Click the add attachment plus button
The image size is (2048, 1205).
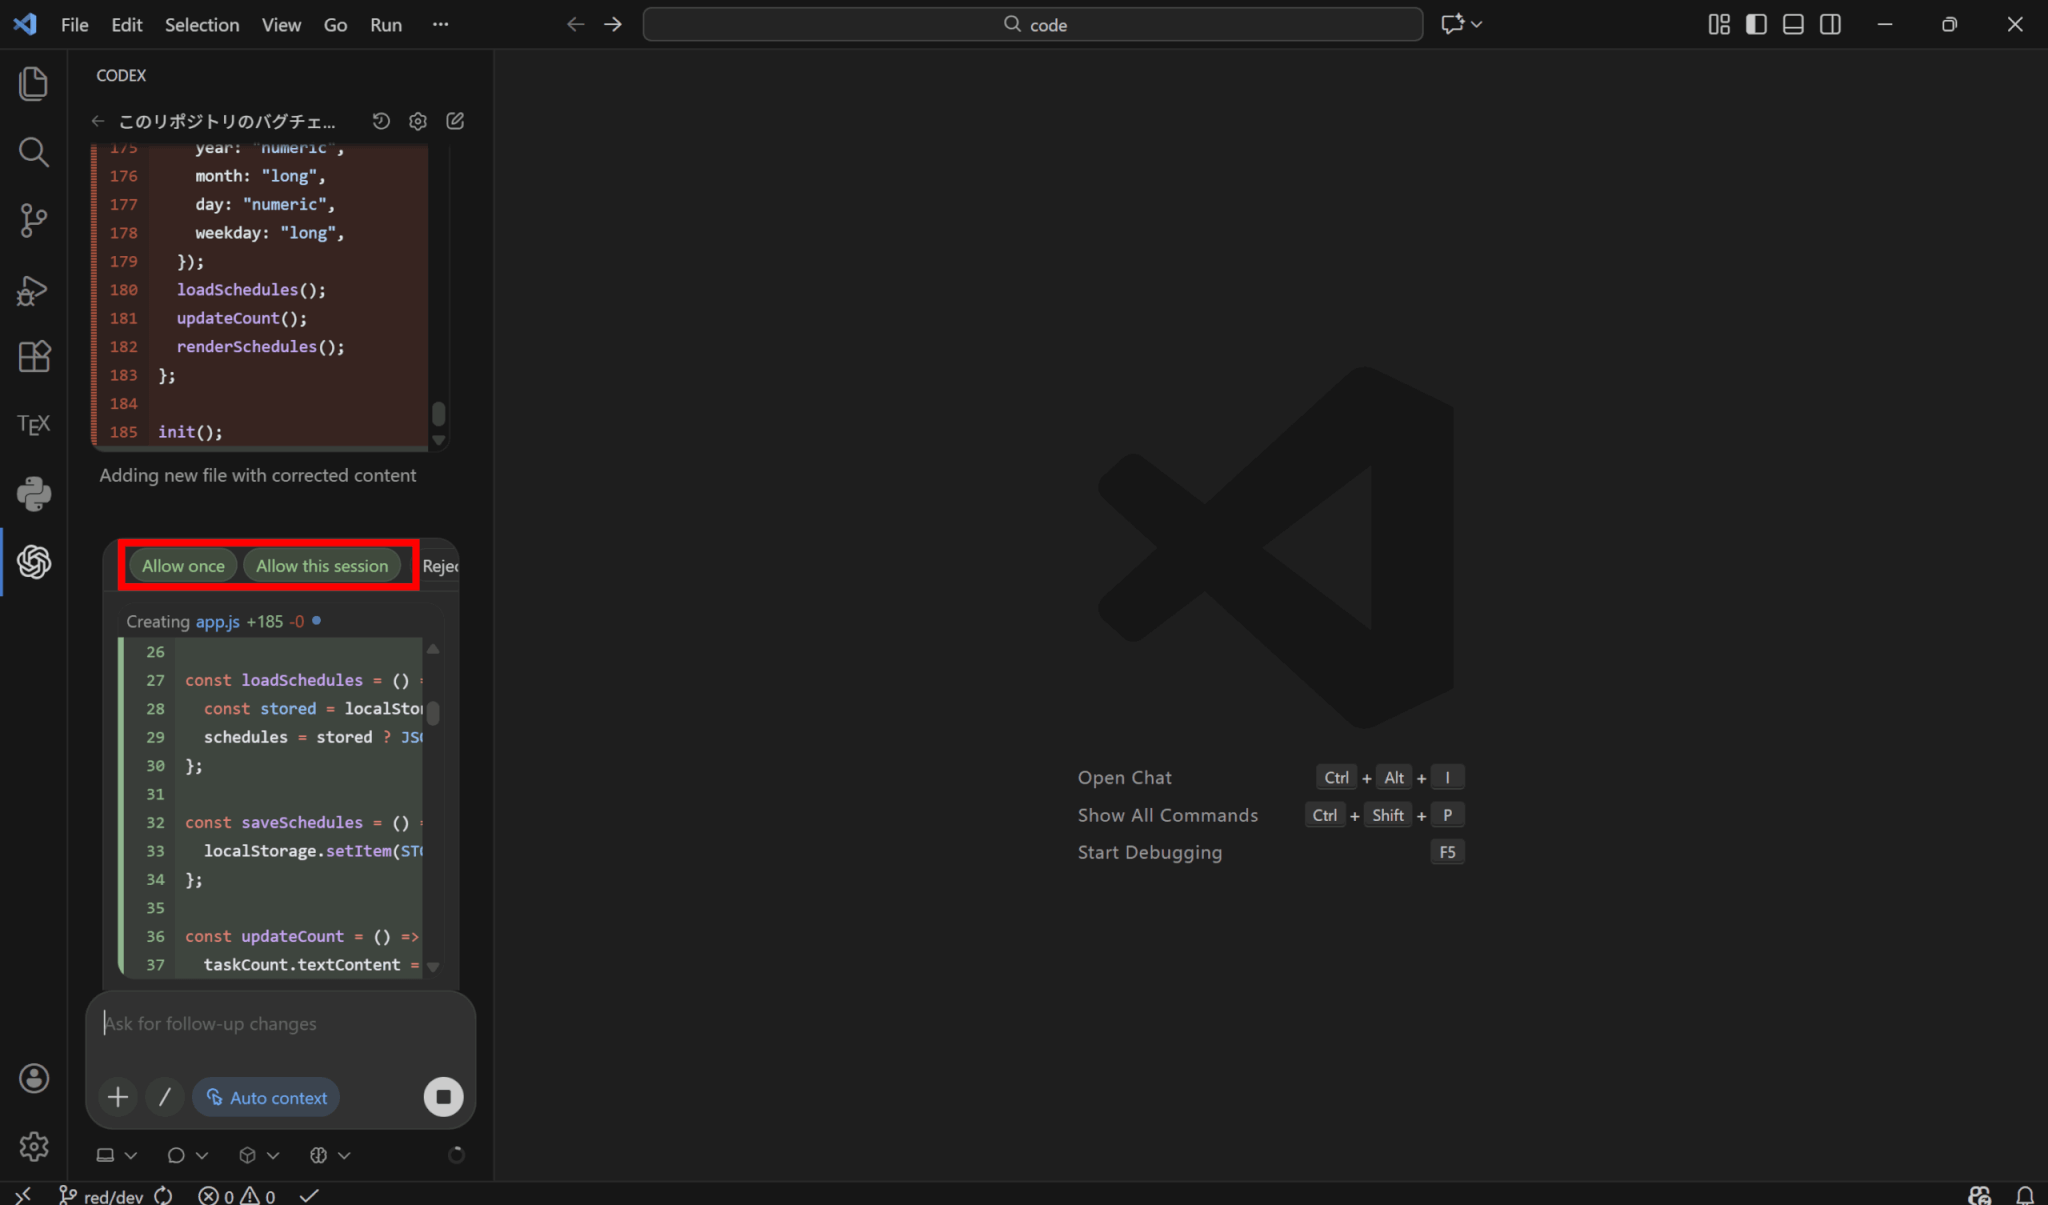(118, 1097)
